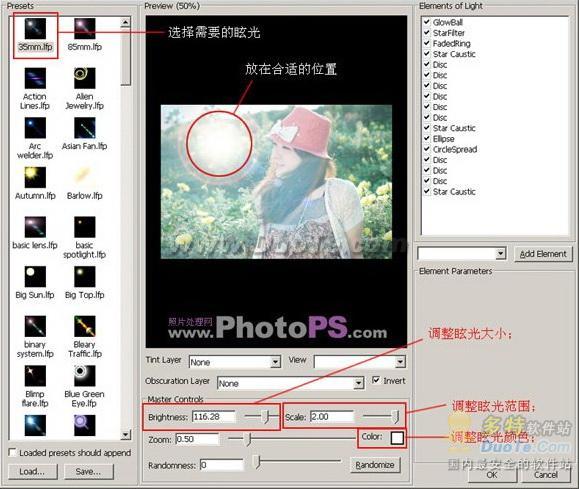Choose the Action Lines.lfp preset
579x489 pixels.
pos(35,89)
